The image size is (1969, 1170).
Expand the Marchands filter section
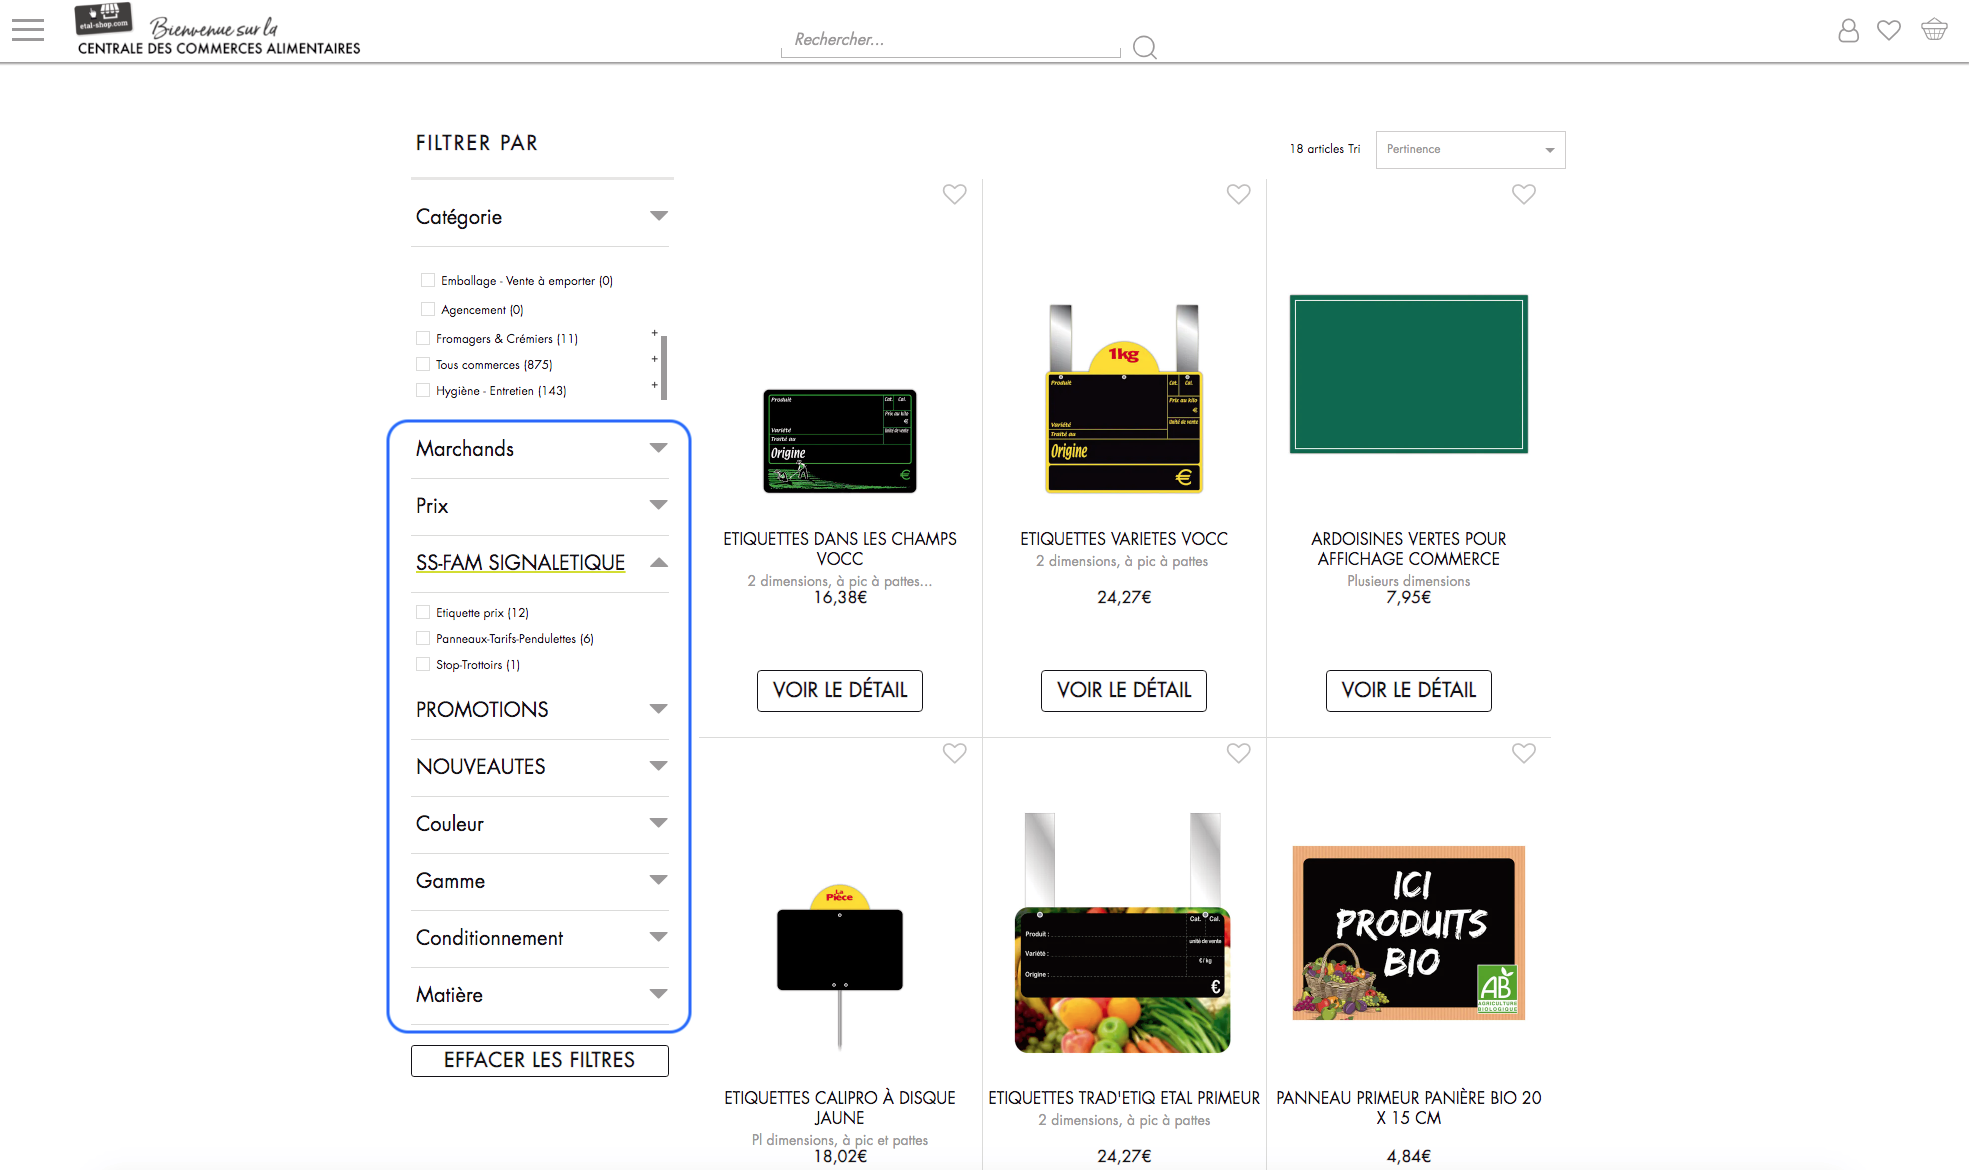click(657, 448)
